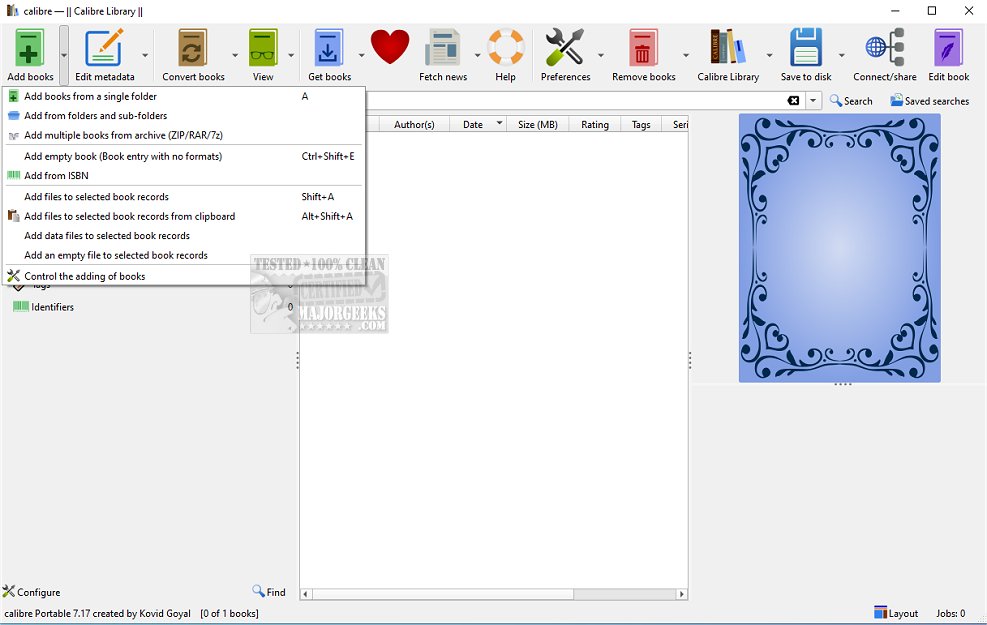Open the search history dropdown arrow

tap(814, 101)
